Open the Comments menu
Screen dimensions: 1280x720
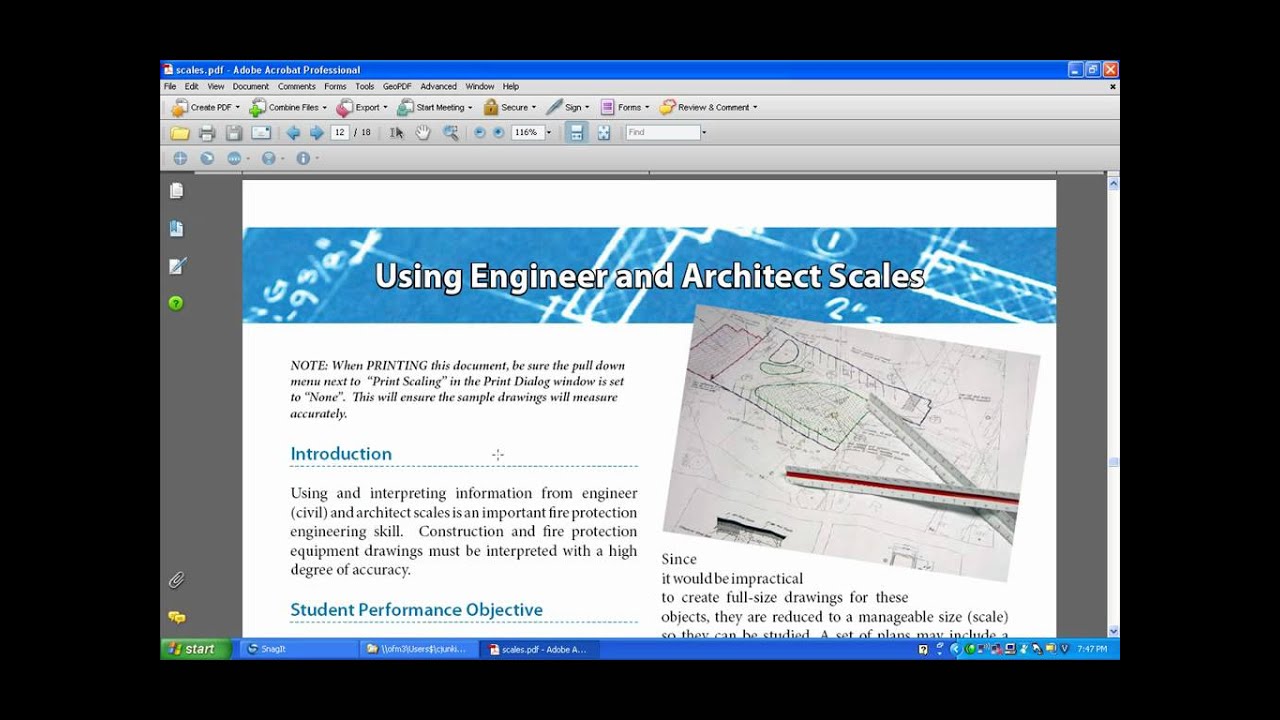(x=297, y=87)
